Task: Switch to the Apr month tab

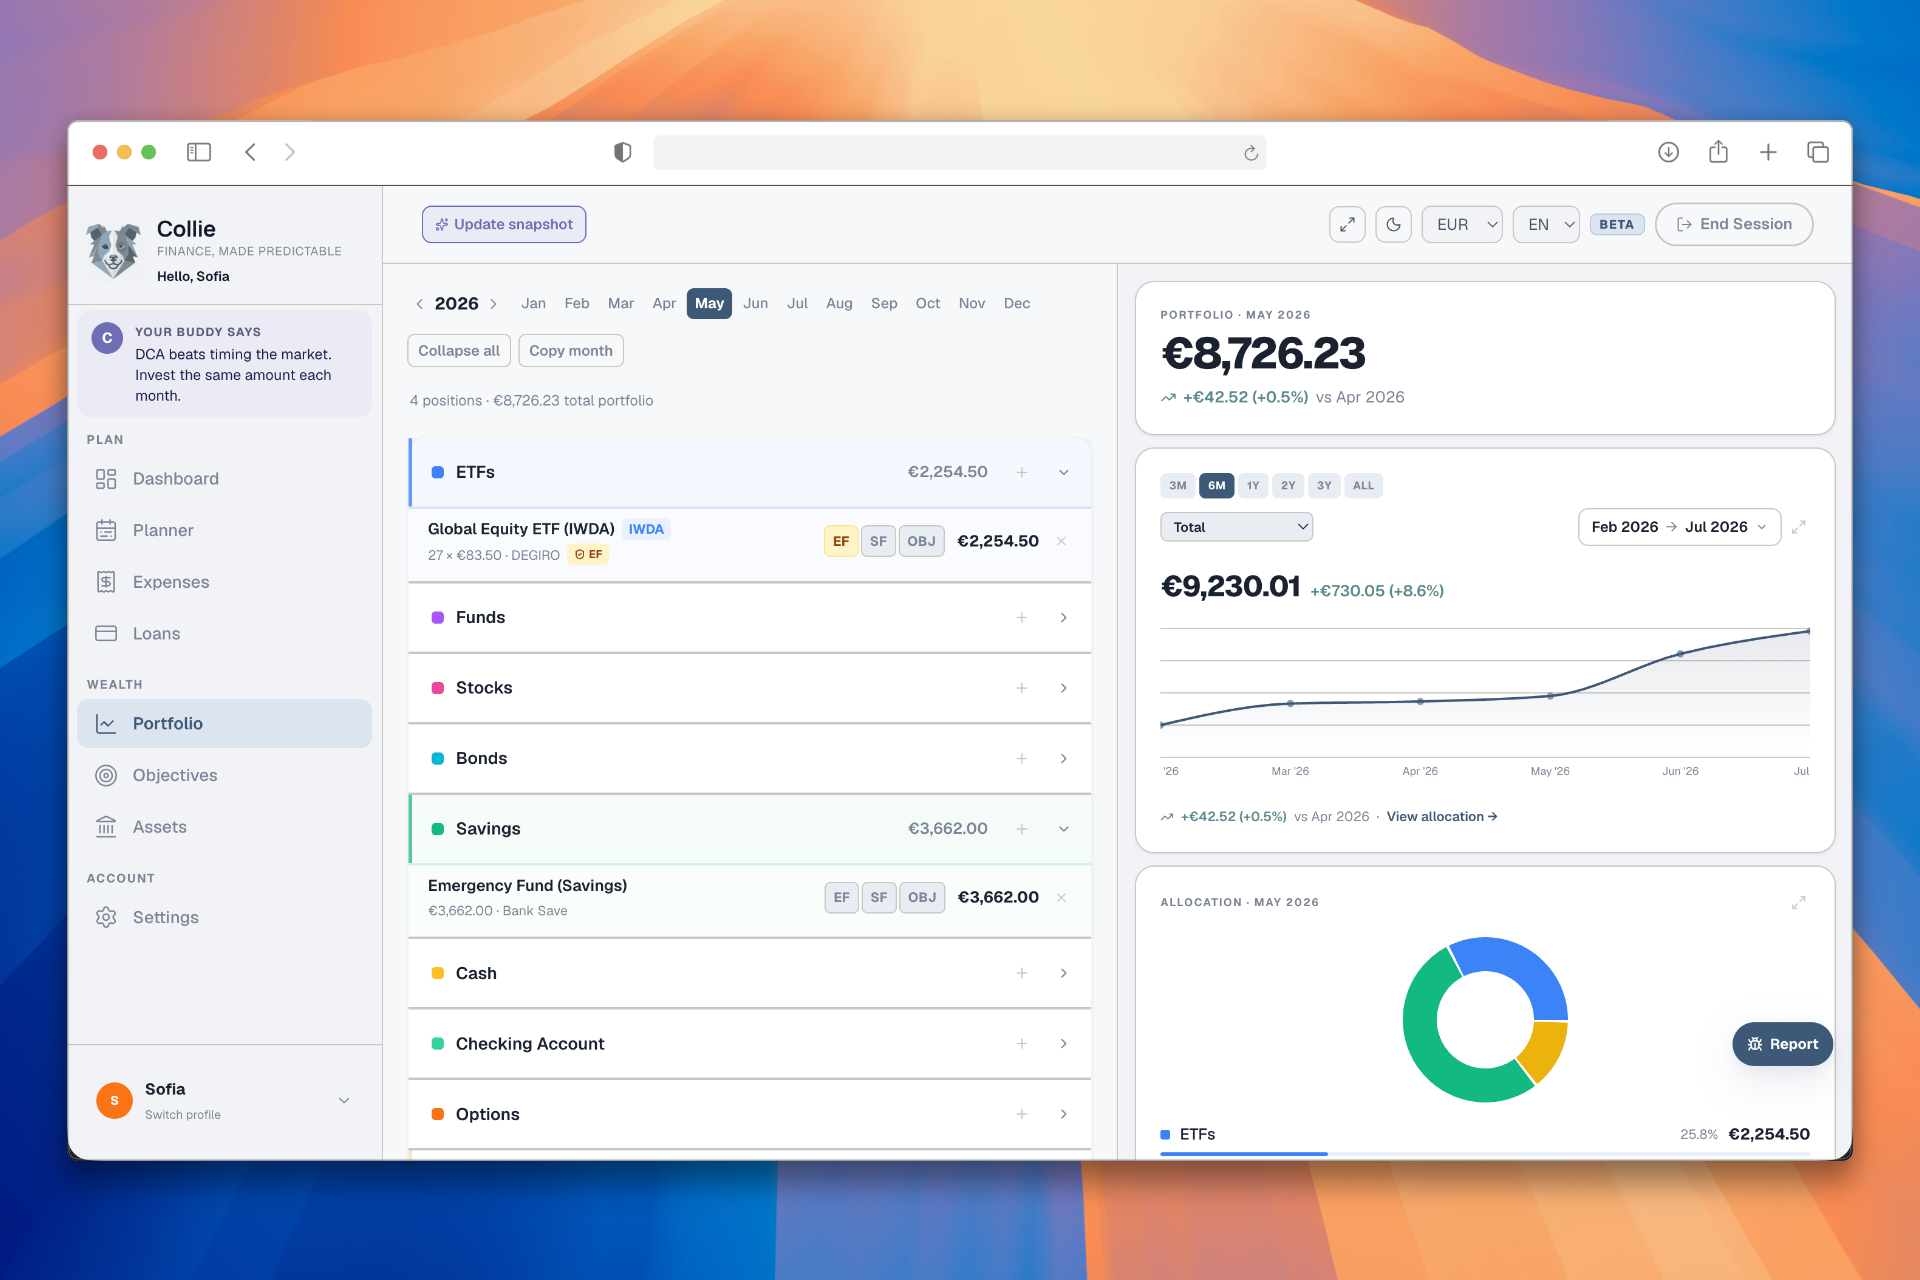Action: [664, 303]
